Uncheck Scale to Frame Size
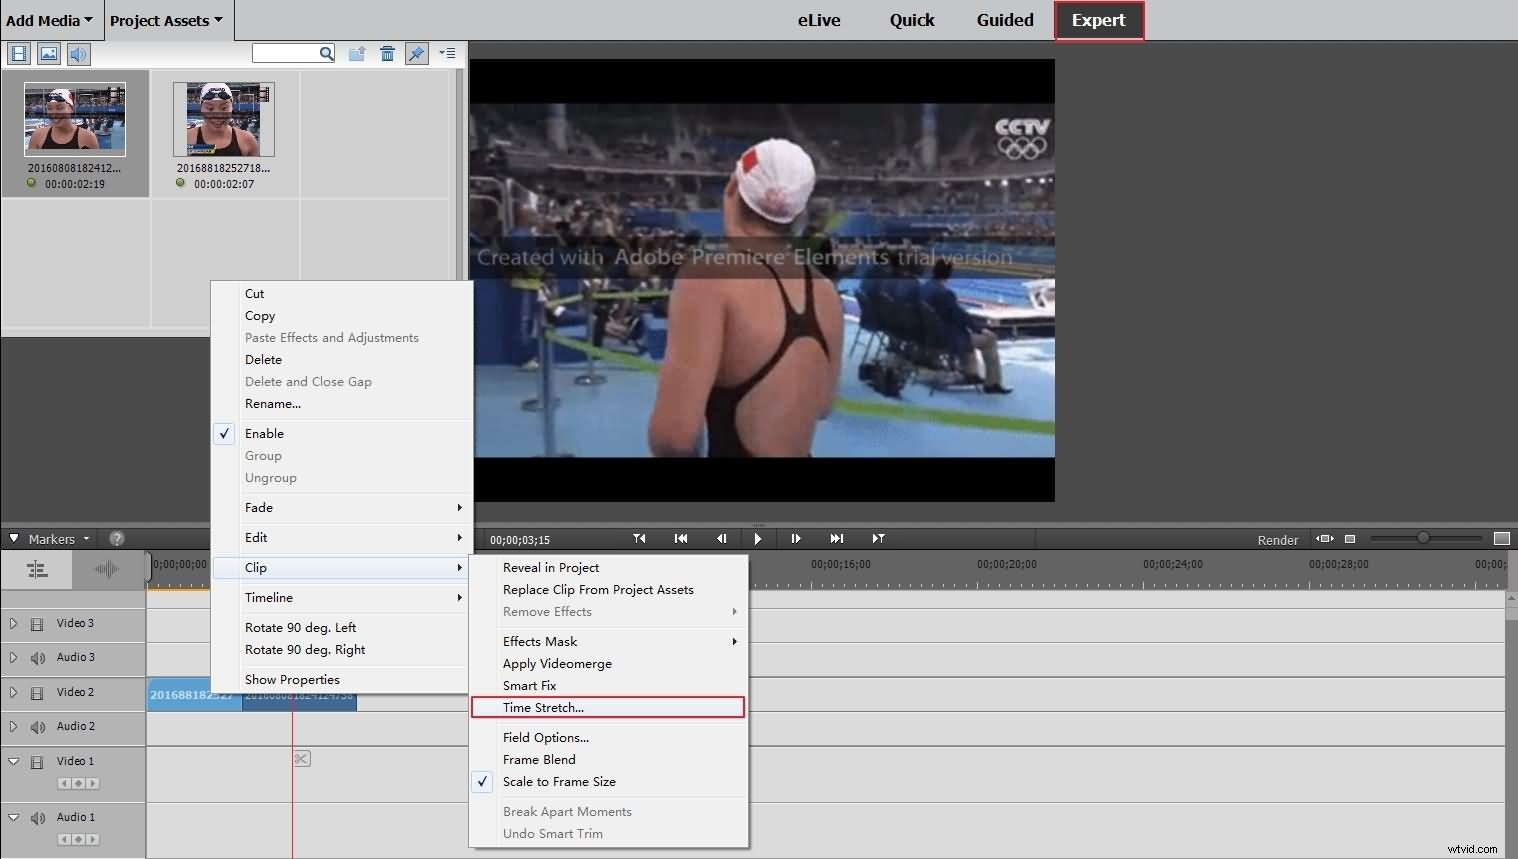The image size is (1518, 859). pos(483,782)
